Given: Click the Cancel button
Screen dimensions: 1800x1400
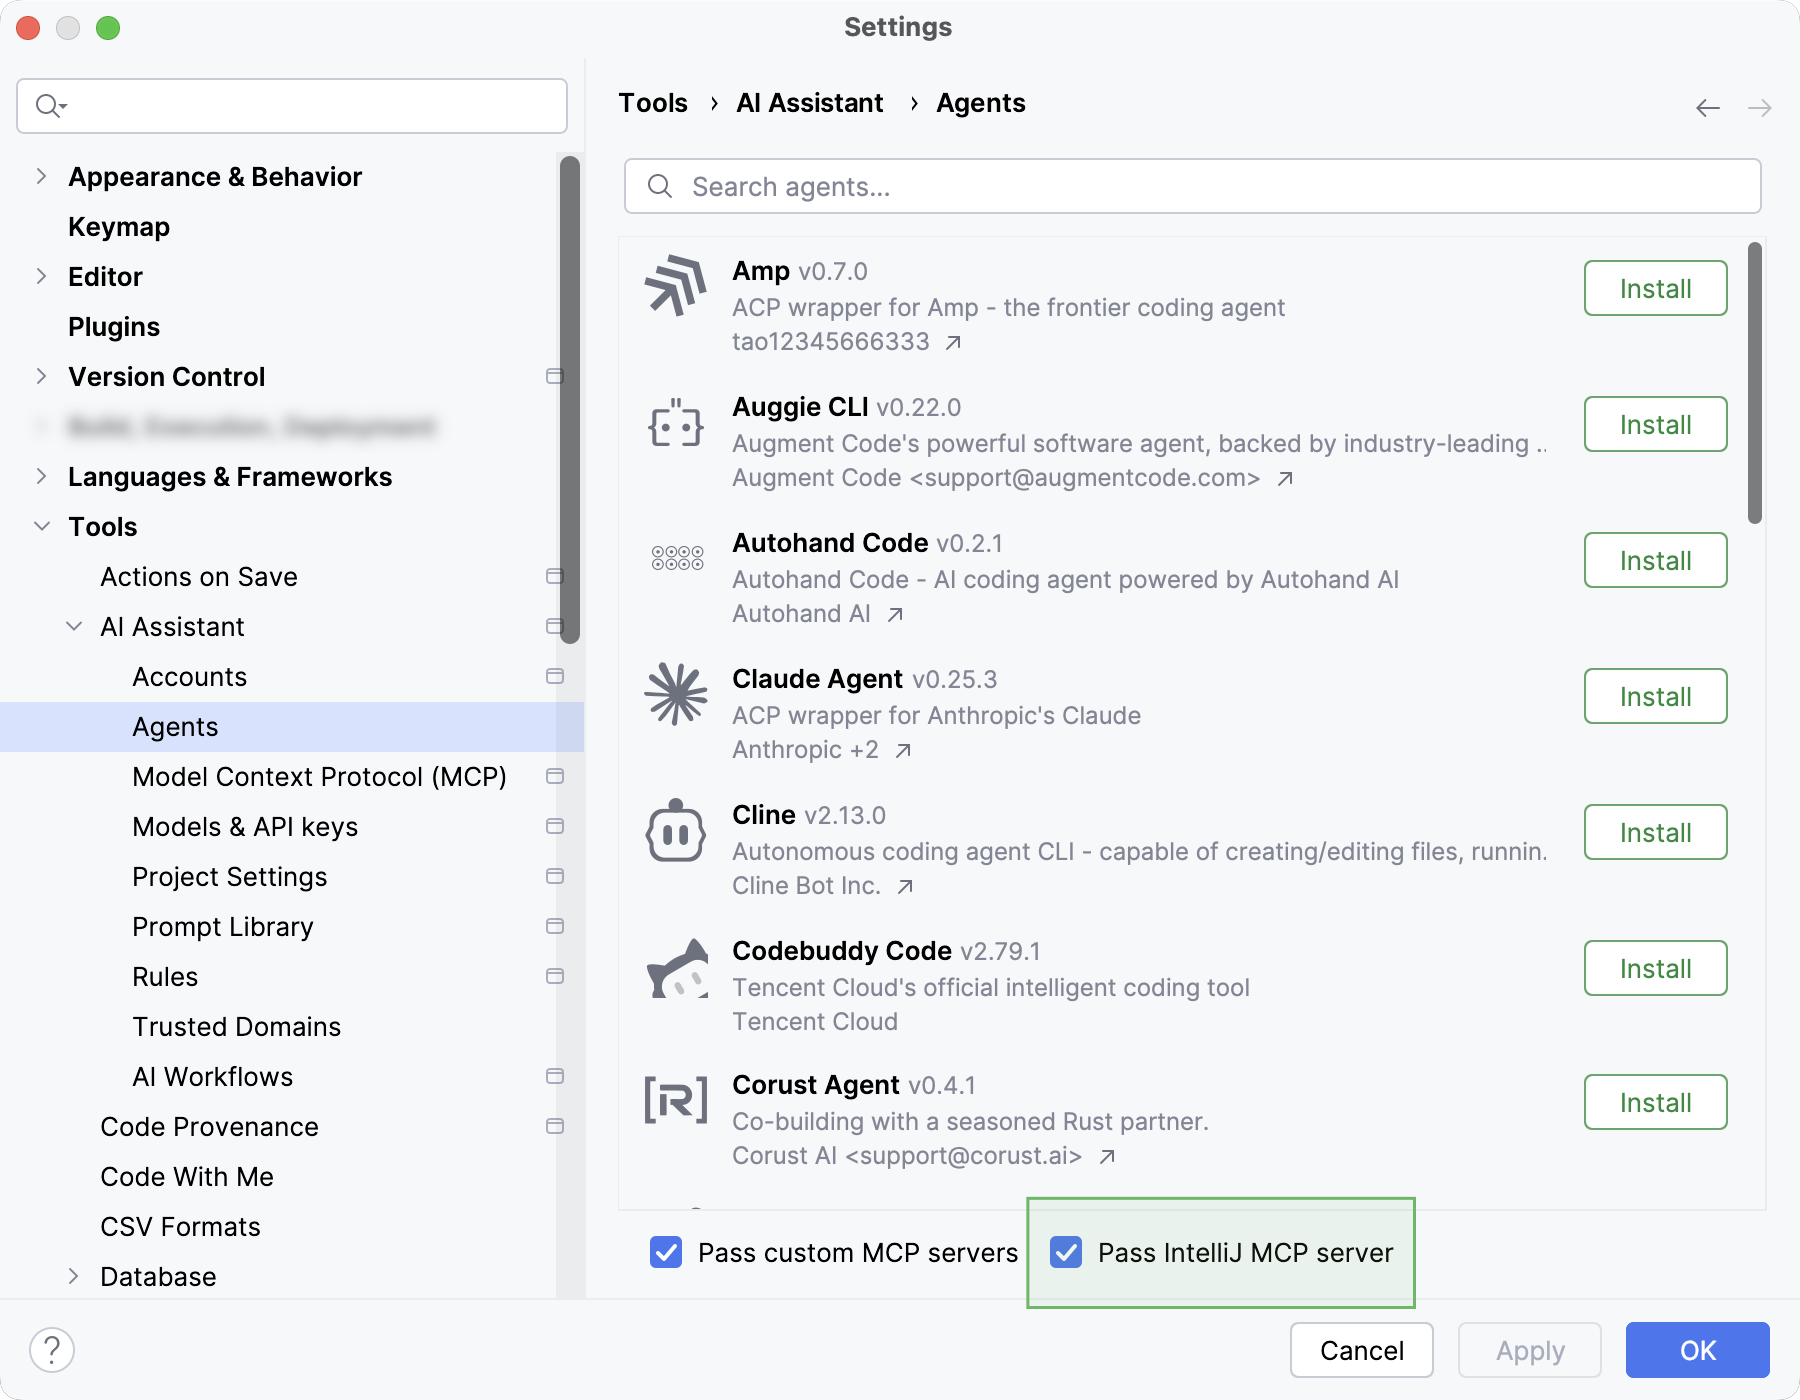Looking at the screenshot, I should (x=1361, y=1350).
